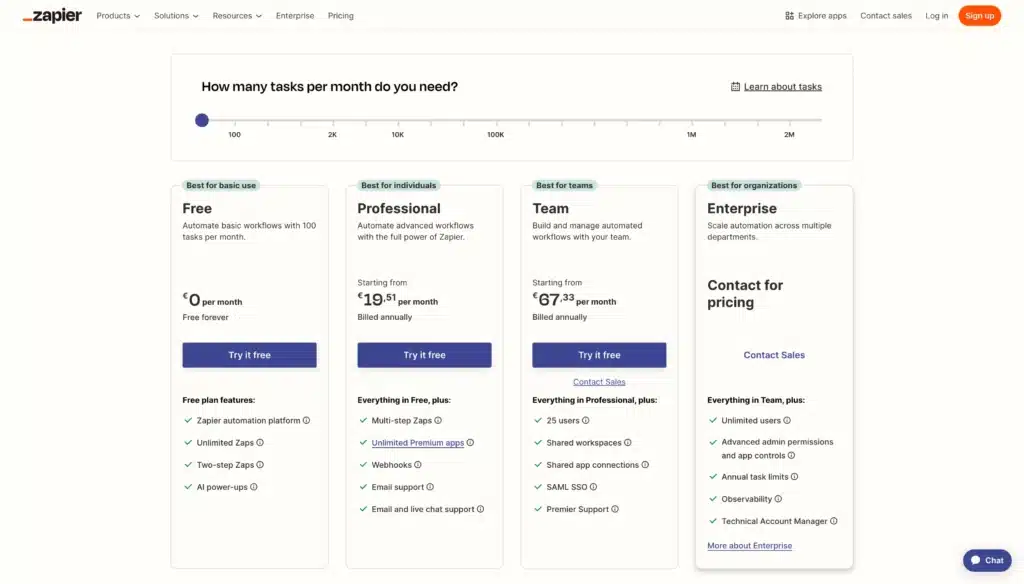Show info icon next to Technical Account Manager
Viewport: 1024px width, 584px height.
834,521
